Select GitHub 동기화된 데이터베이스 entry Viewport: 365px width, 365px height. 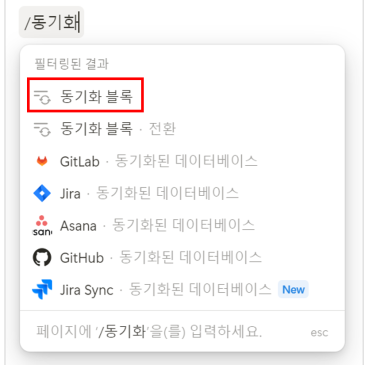coord(182,258)
